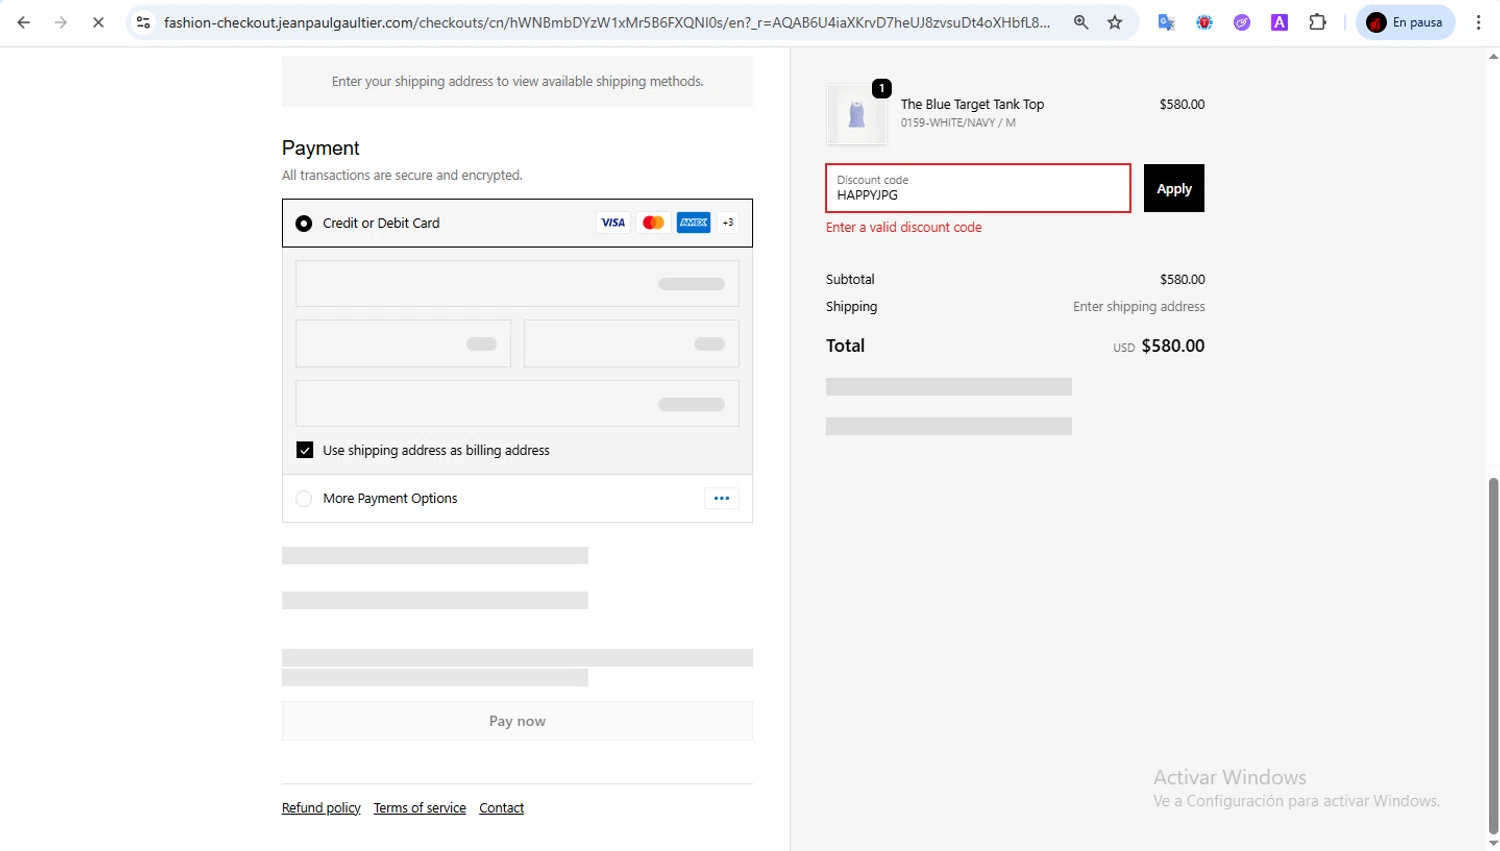Open the Extensions puzzle menu
The height and width of the screenshot is (851, 1500).
(x=1318, y=22)
